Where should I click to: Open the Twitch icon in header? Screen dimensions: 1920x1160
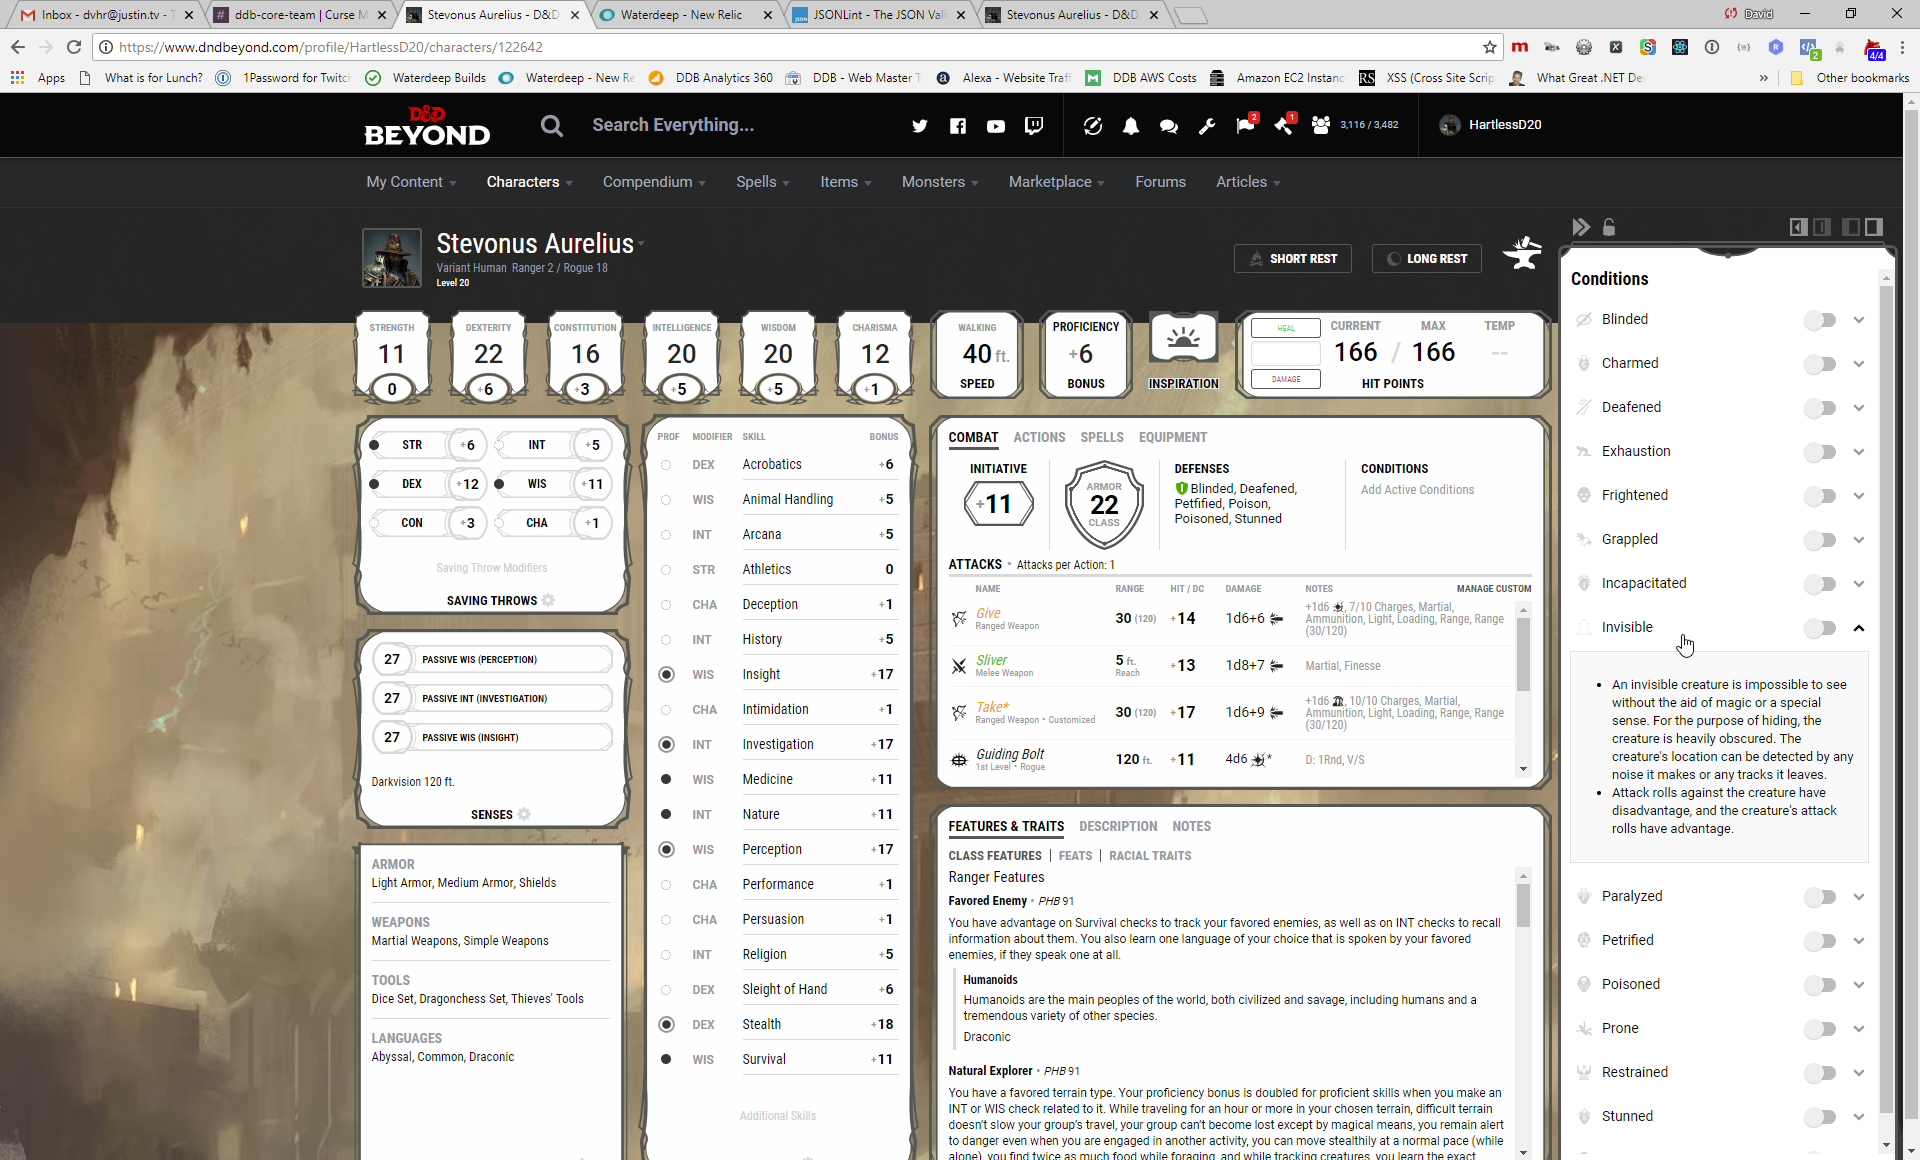[1034, 125]
